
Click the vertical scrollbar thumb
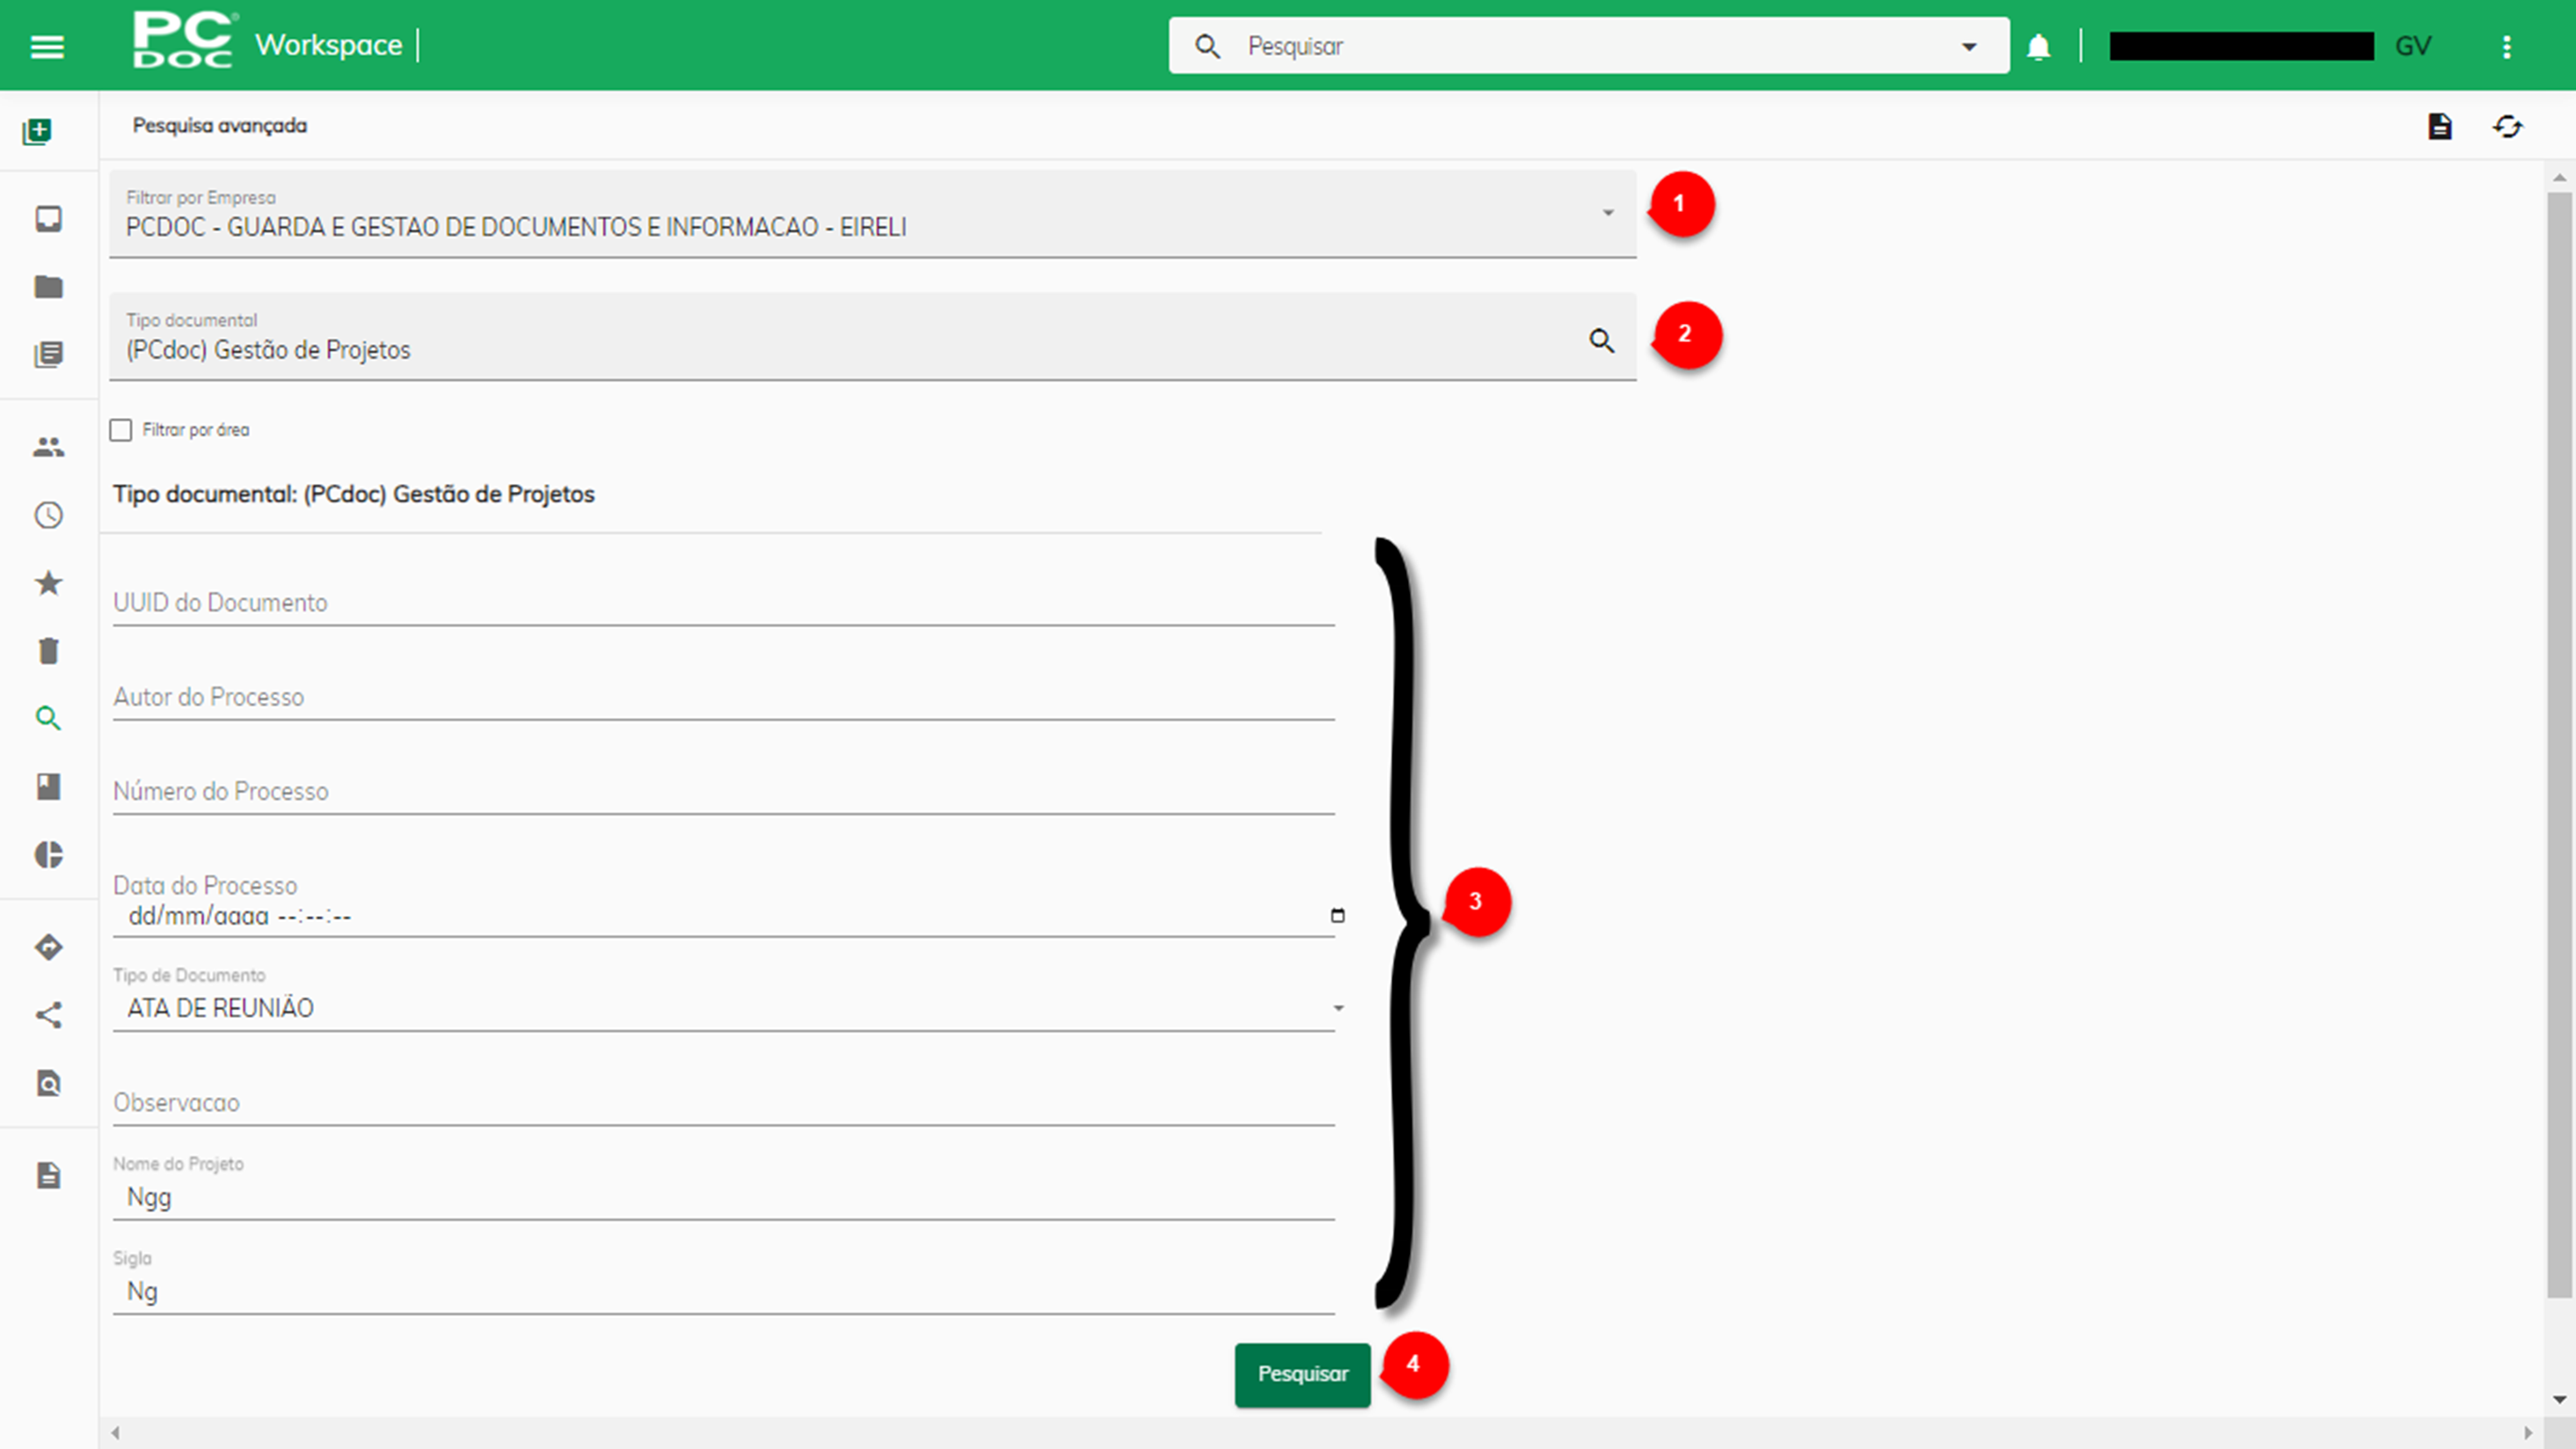[2559, 745]
